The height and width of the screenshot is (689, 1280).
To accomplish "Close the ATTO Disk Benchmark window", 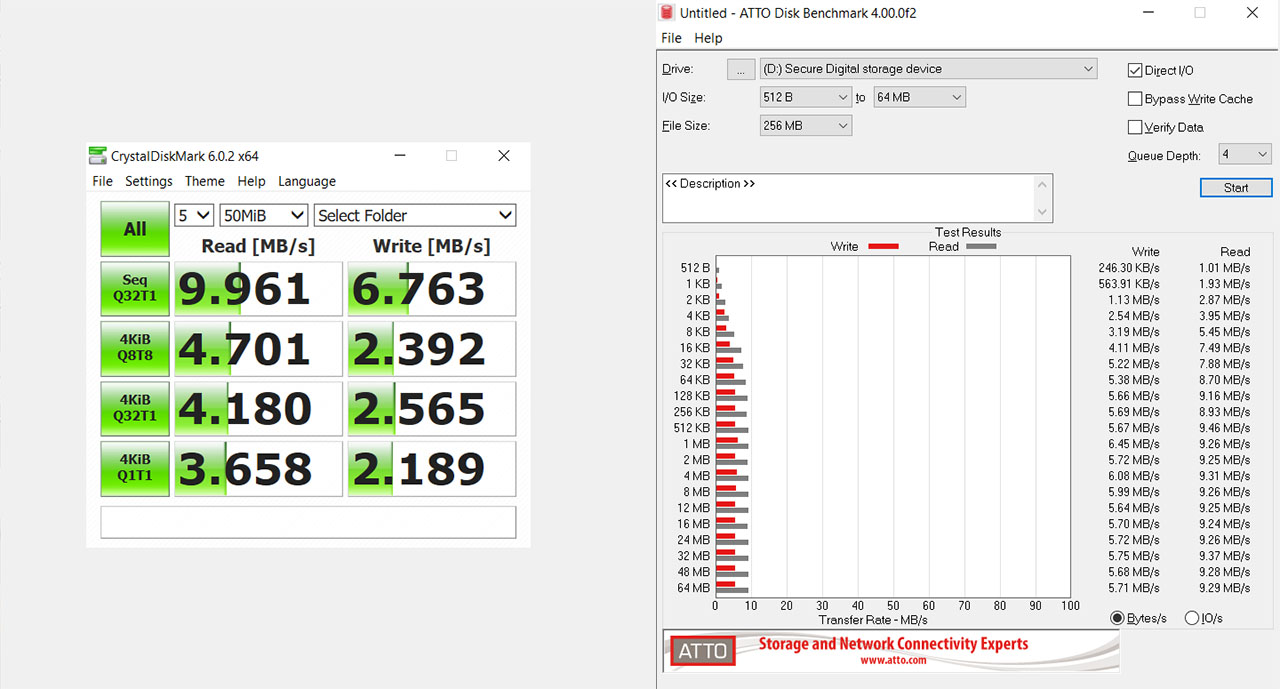I will click(1252, 13).
